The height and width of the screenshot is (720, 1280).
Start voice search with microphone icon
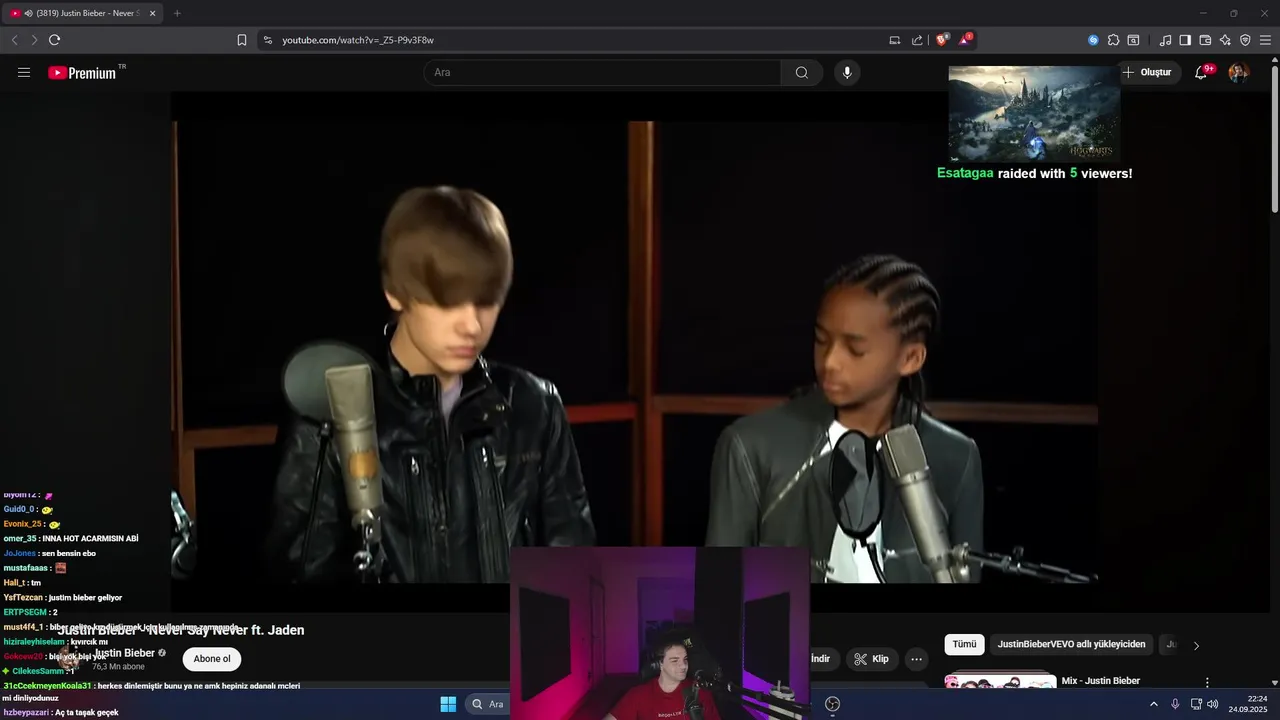tap(847, 73)
